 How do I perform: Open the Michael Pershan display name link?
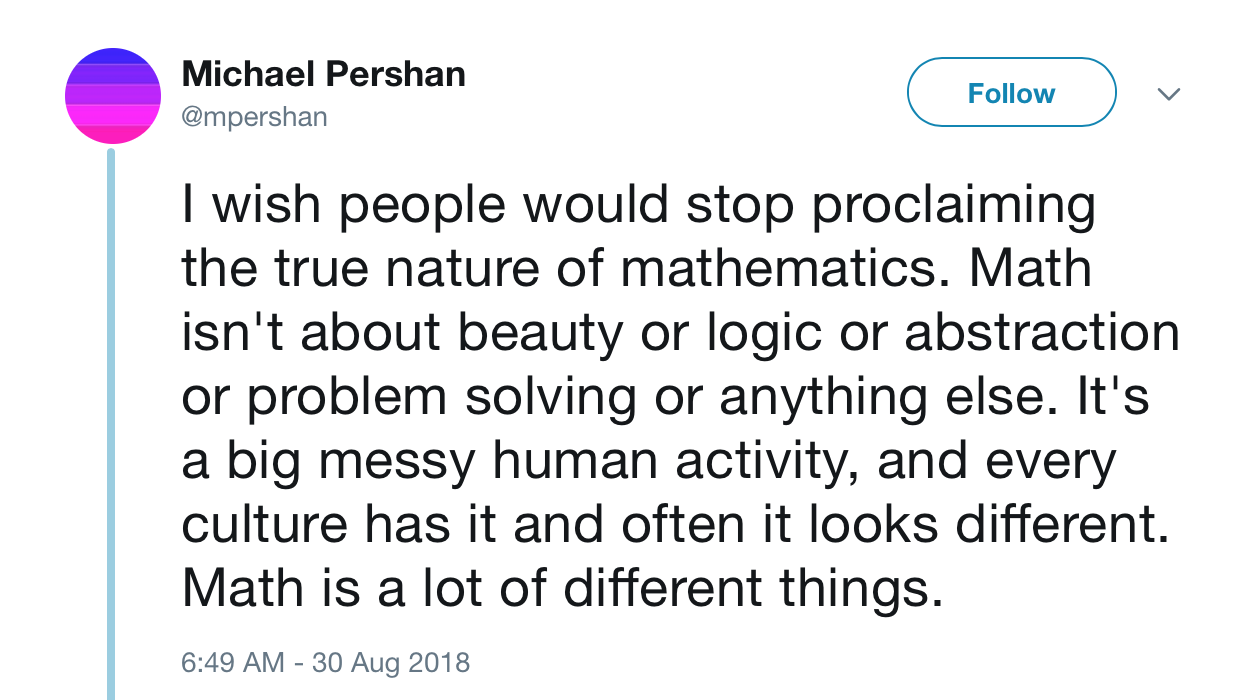coord(323,74)
